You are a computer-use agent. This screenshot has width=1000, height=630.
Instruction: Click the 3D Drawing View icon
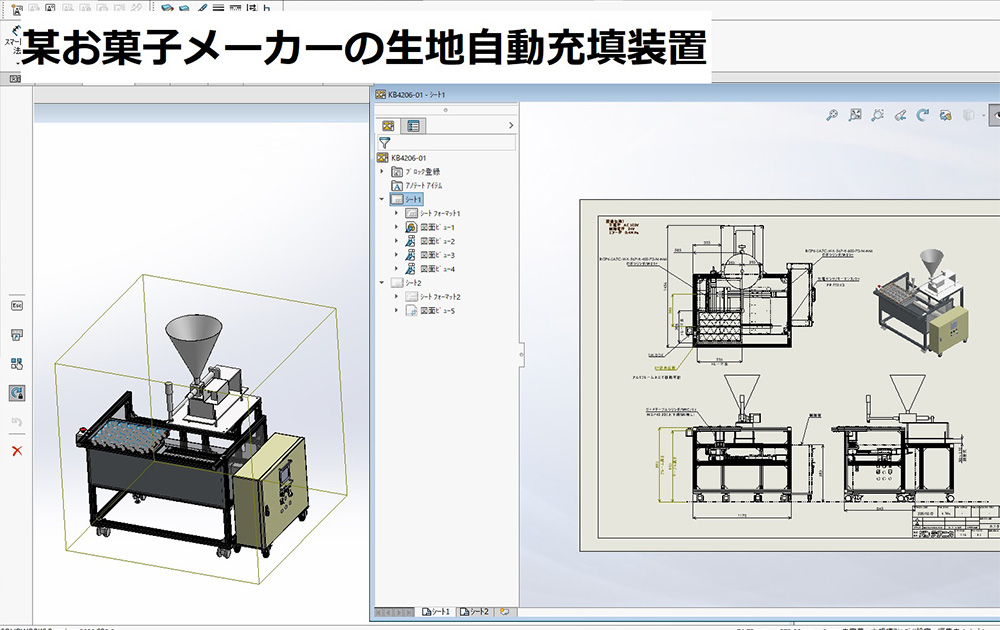pyautogui.click(x=945, y=115)
